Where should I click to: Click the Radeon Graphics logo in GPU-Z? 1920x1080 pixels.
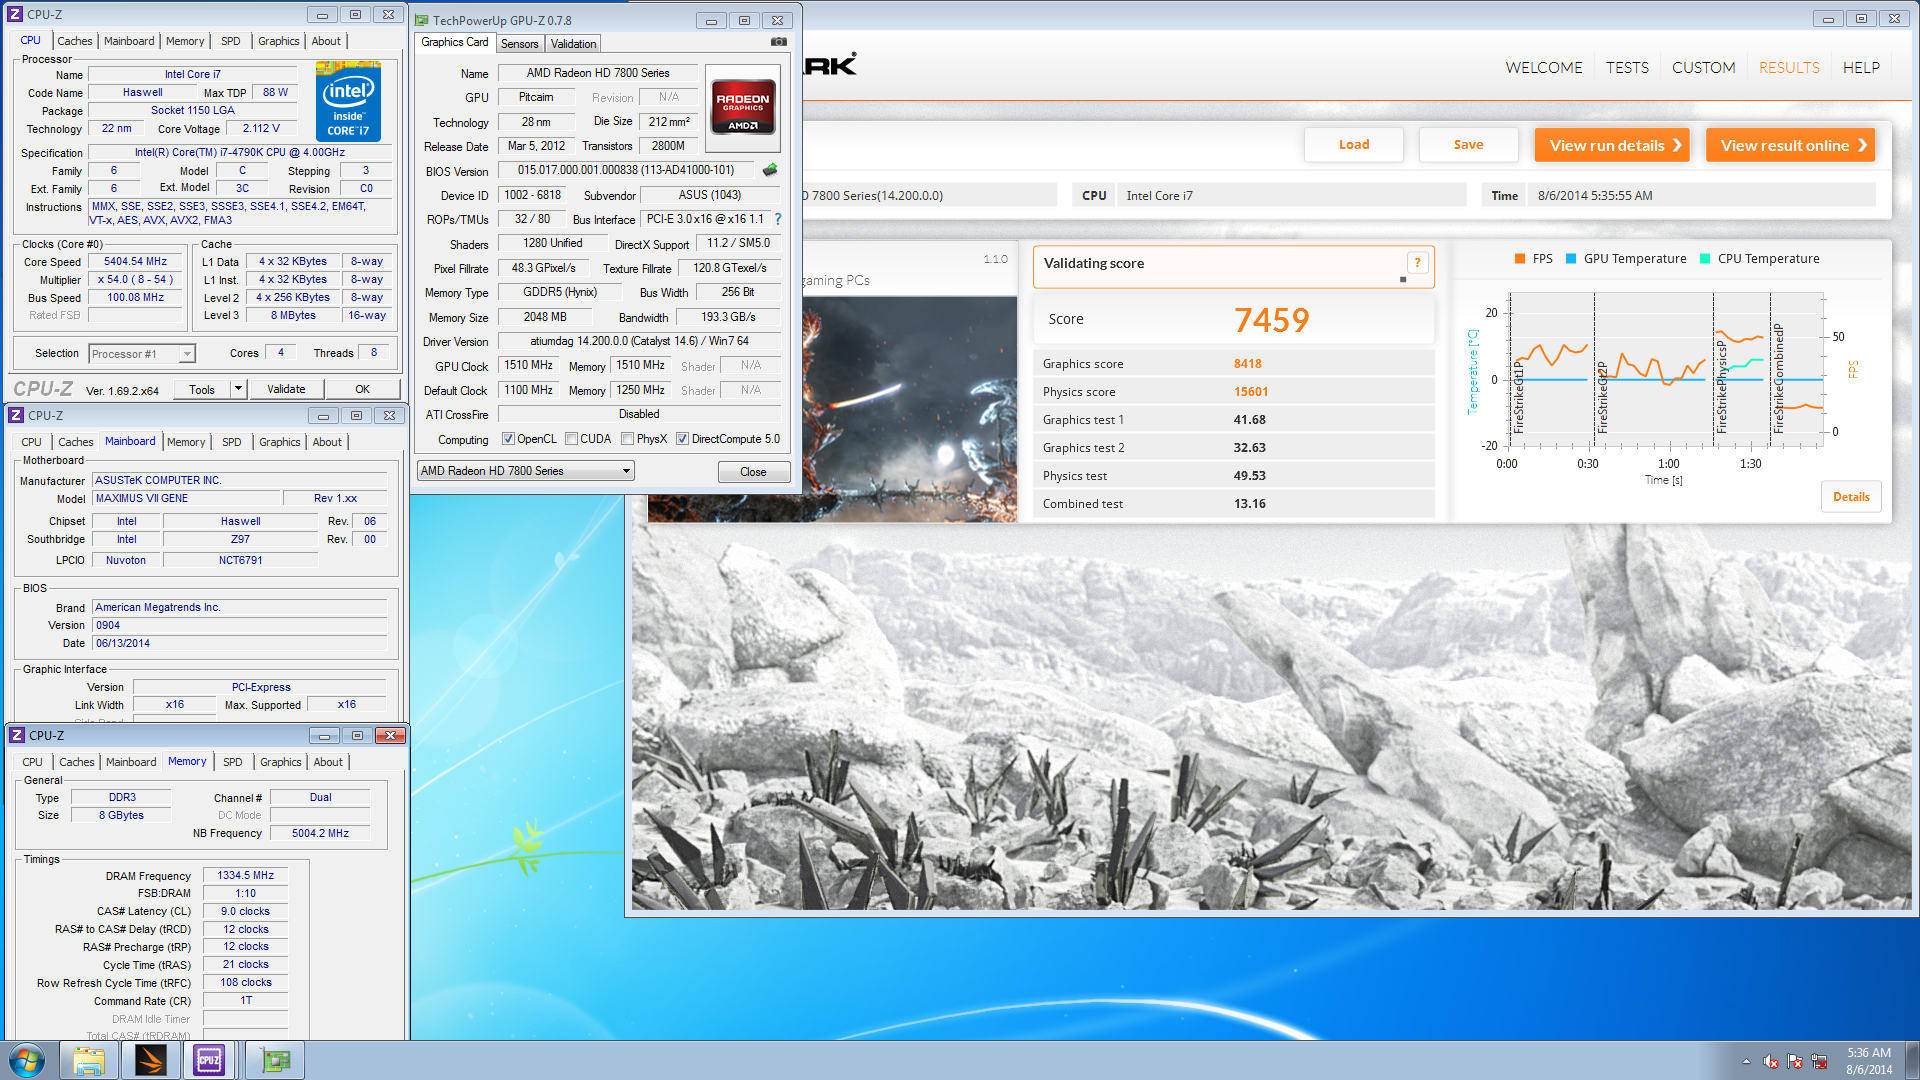[x=743, y=108]
